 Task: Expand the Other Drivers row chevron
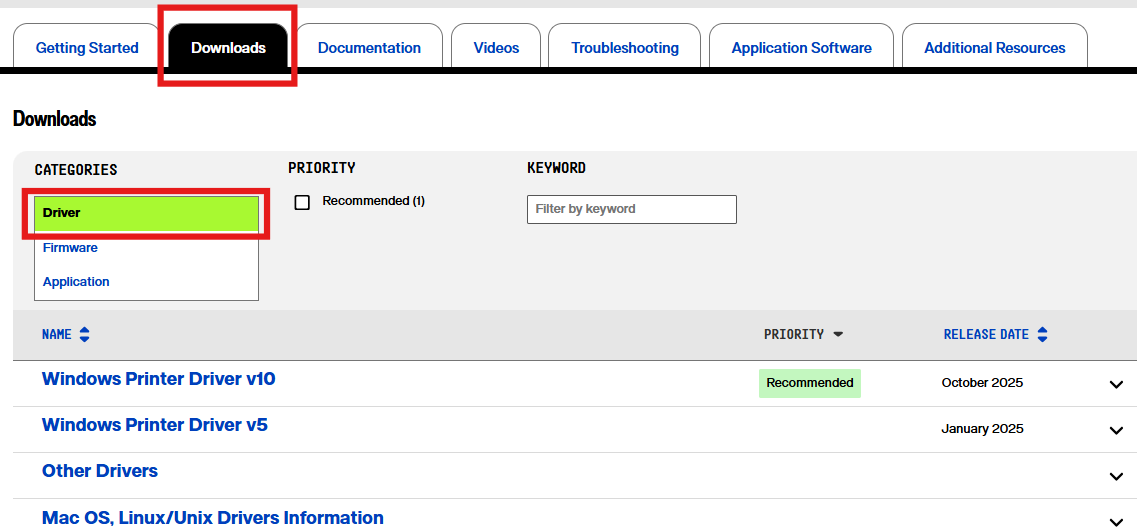[1116, 476]
